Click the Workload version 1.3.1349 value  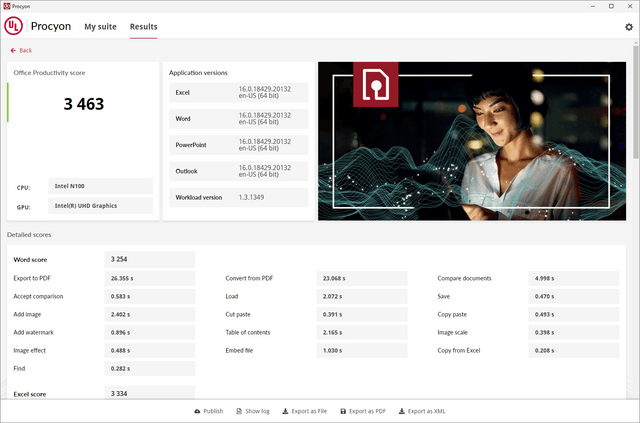click(x=251, y=197)
